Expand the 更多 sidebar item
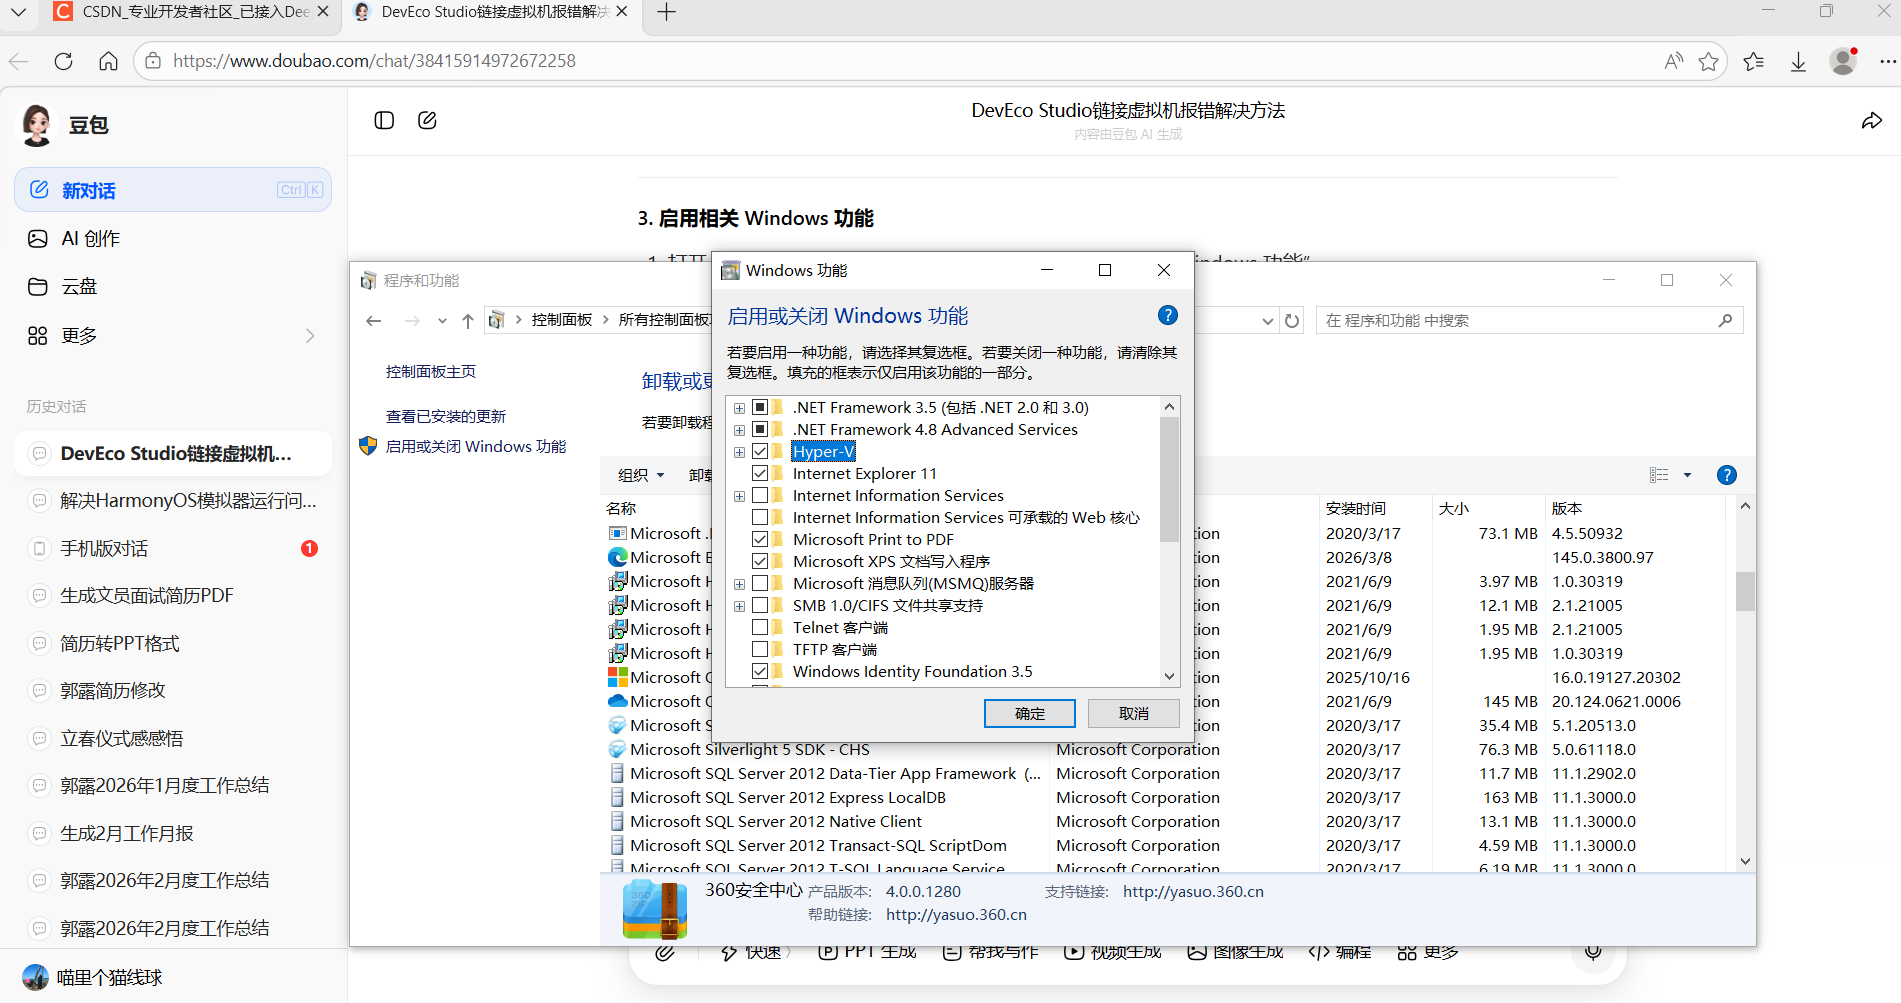Screen dimensions: 1901x1003 pos(172,336)
